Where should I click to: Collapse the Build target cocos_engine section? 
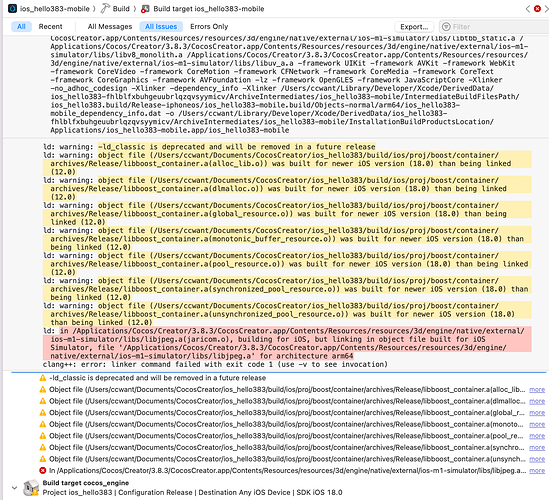[x=14, y=487]
